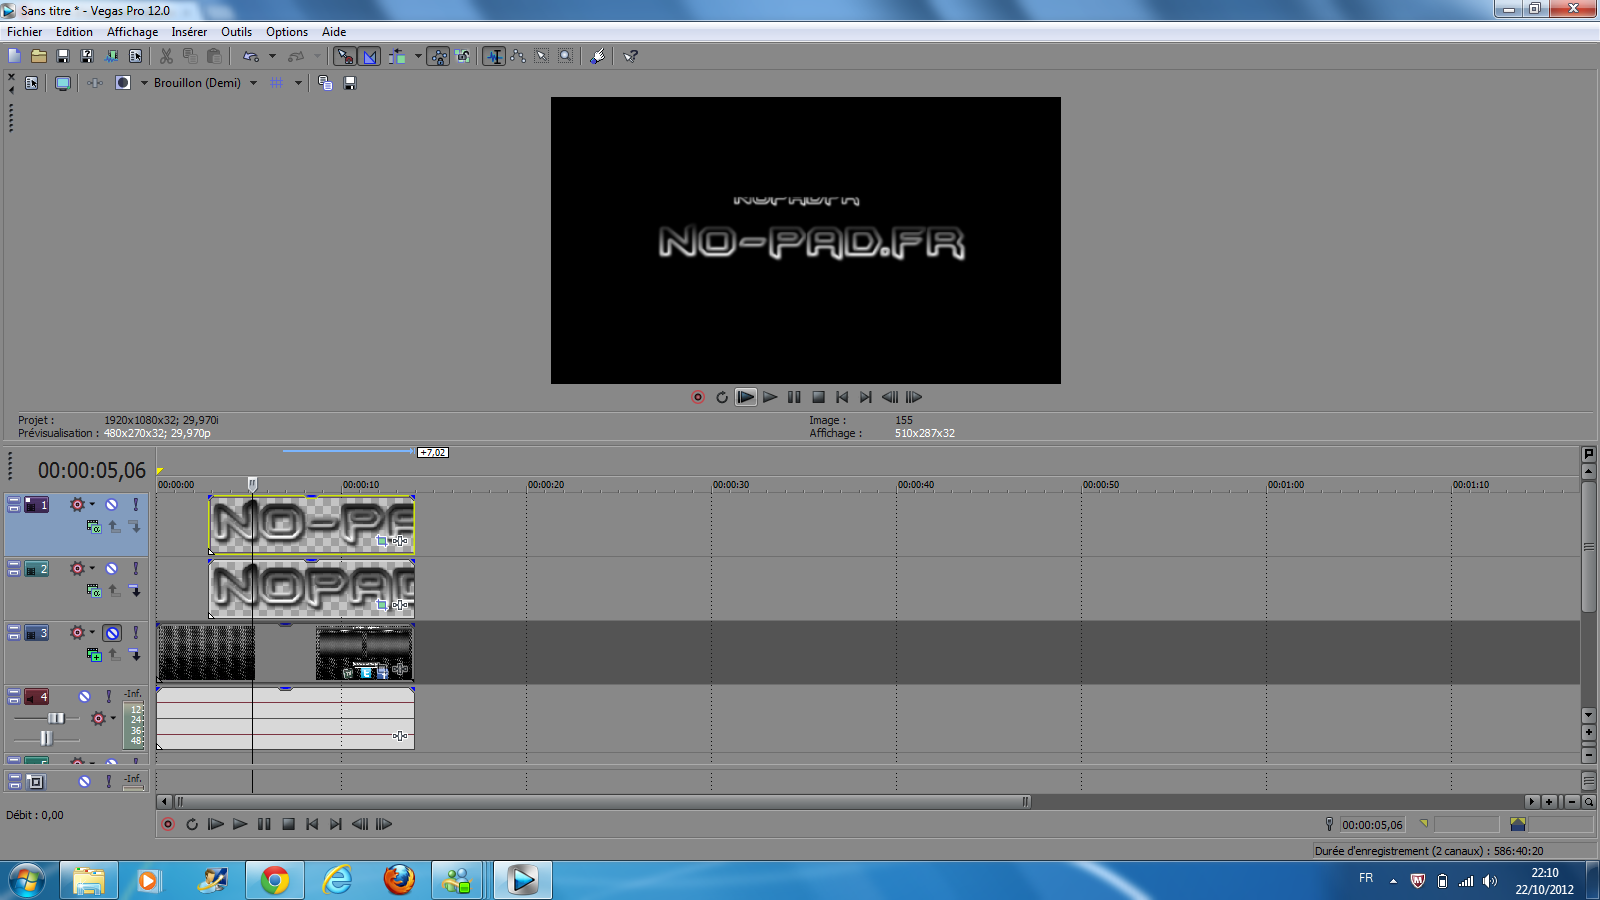Copy preview snapshot to clipboard
Screen dimensions: 1600x900
[x=325, y=84]
